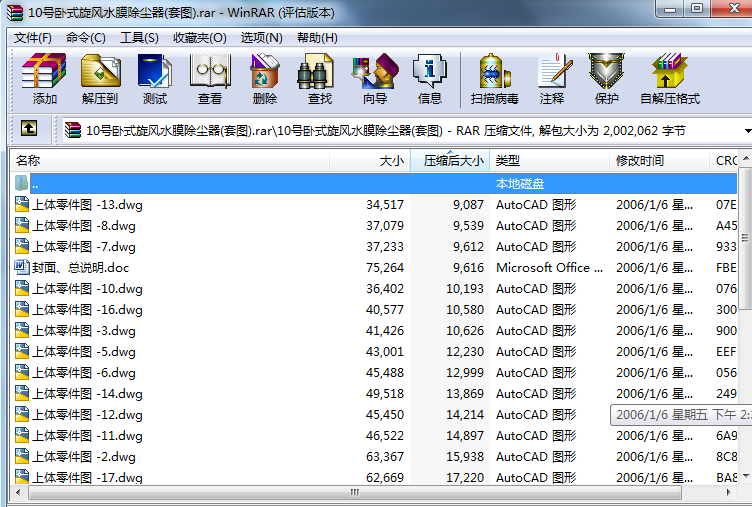Click the file icon of 上体零件图 -13.dwg
This screenshot has height=507, width=752.
pyautogui.click(x=22, y=204)
